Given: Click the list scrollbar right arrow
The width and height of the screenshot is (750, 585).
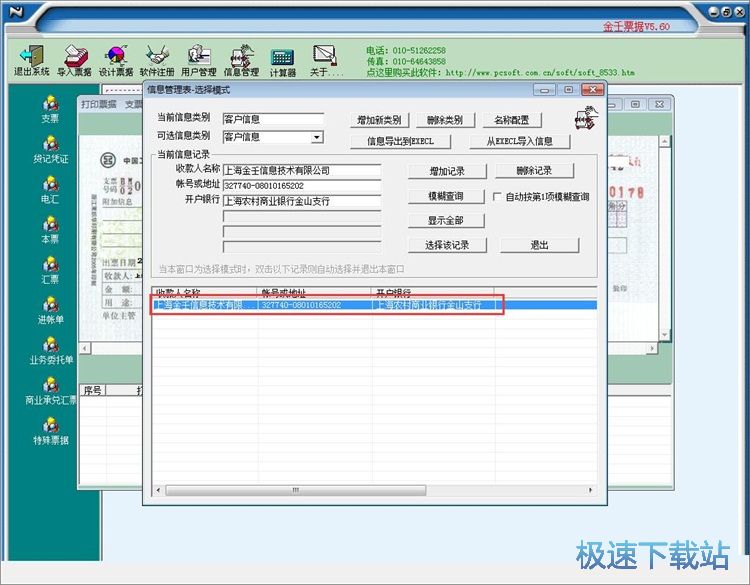Looking at the screenshot, I should click(x=590, y=490).
